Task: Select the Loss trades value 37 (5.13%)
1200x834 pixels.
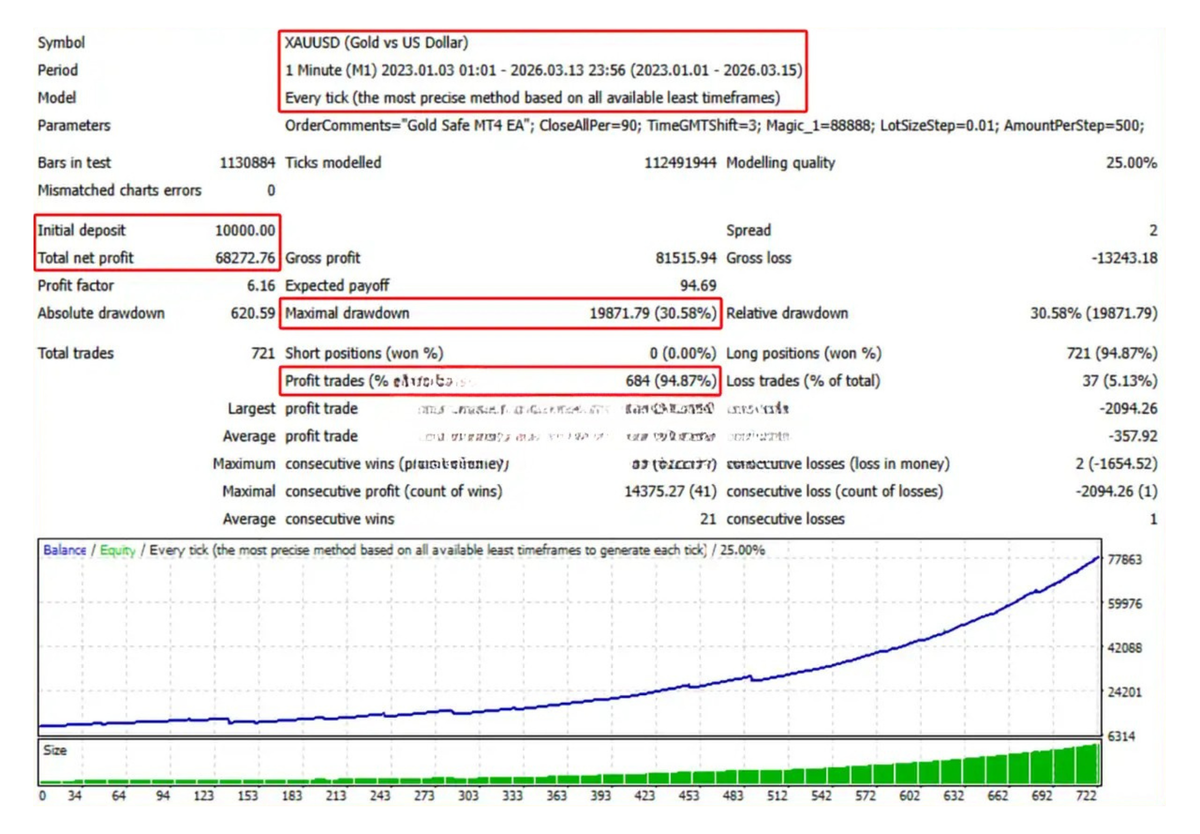Action: point(1118,381)
